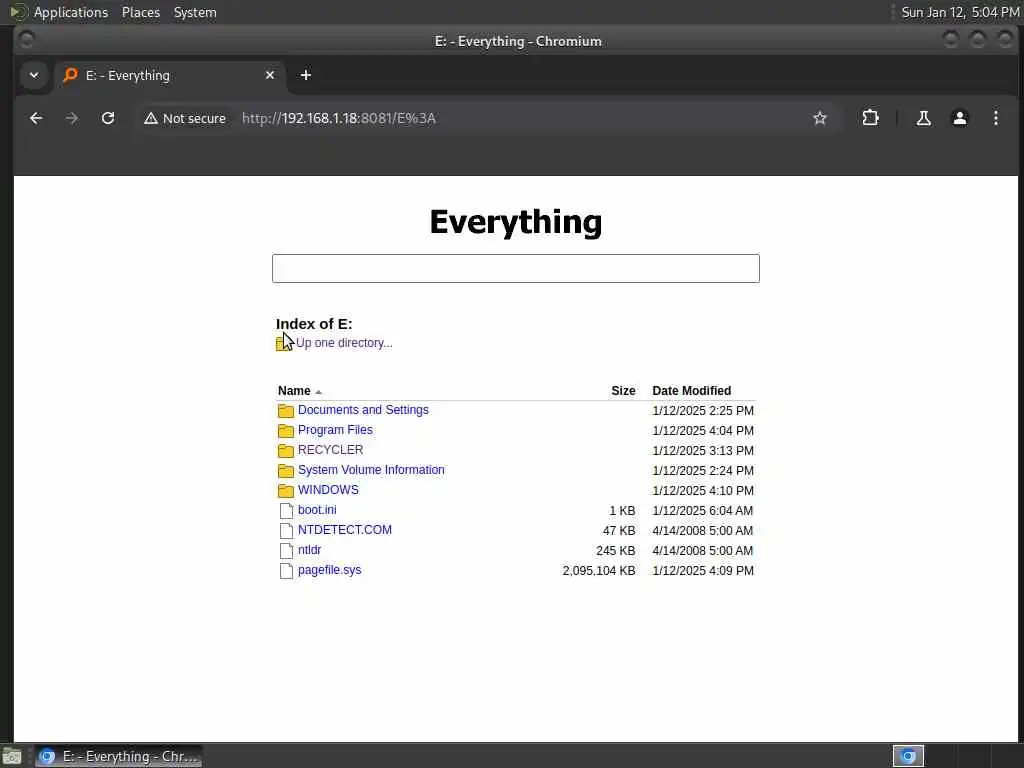
Task: Go up one directory
Action: 344,343
